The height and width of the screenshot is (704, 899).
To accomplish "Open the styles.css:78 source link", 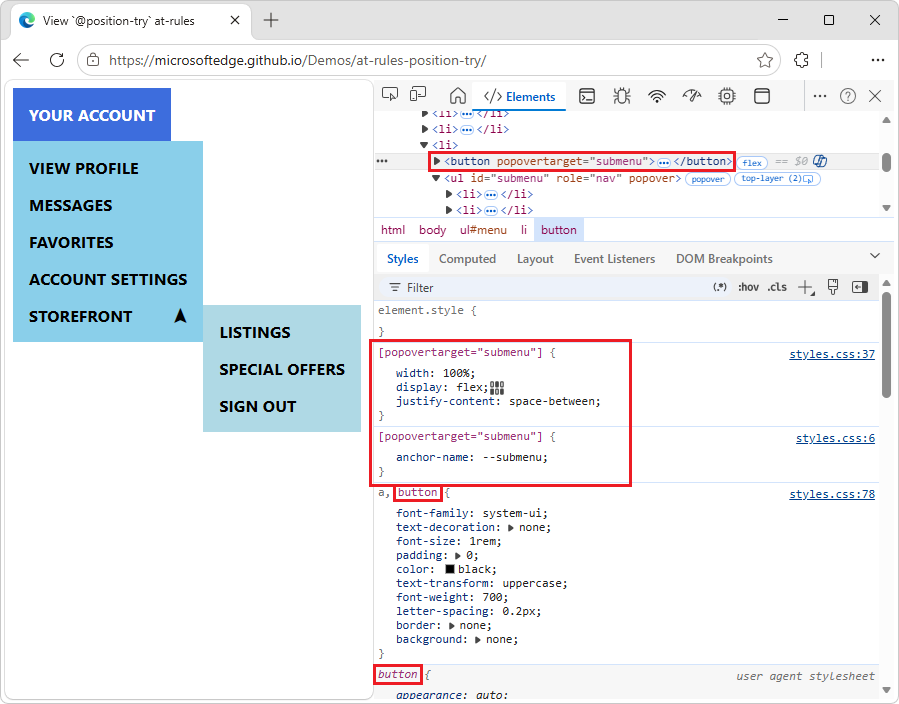I will [x=832, y=494].
